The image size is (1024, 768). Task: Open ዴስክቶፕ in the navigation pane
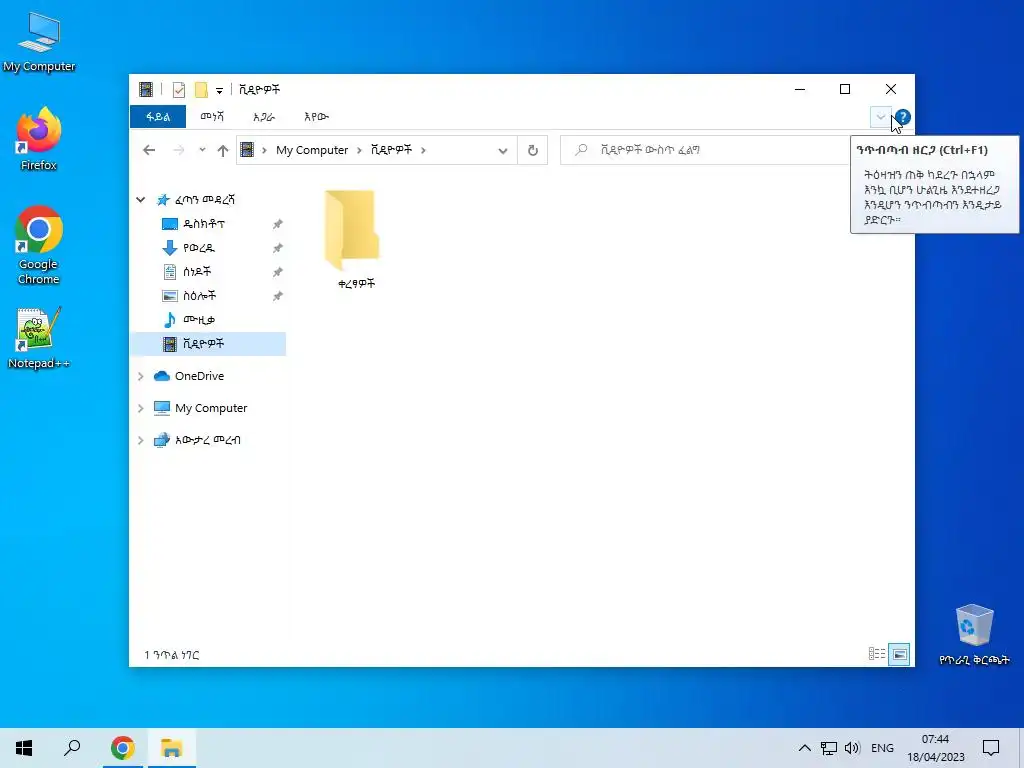204,224
